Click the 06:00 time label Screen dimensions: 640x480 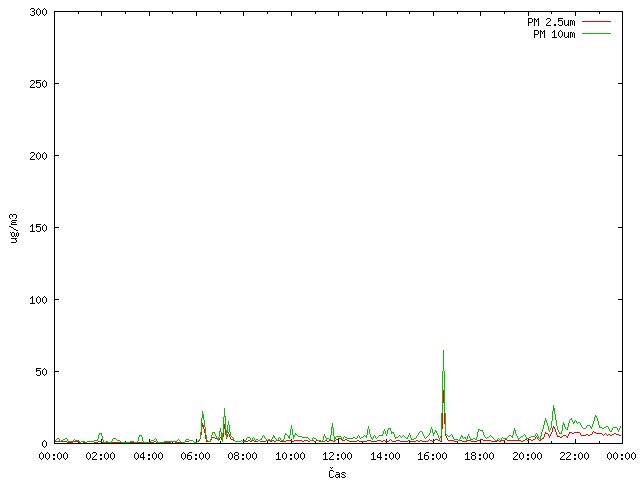pyautogui.click(x=196, y=456)
